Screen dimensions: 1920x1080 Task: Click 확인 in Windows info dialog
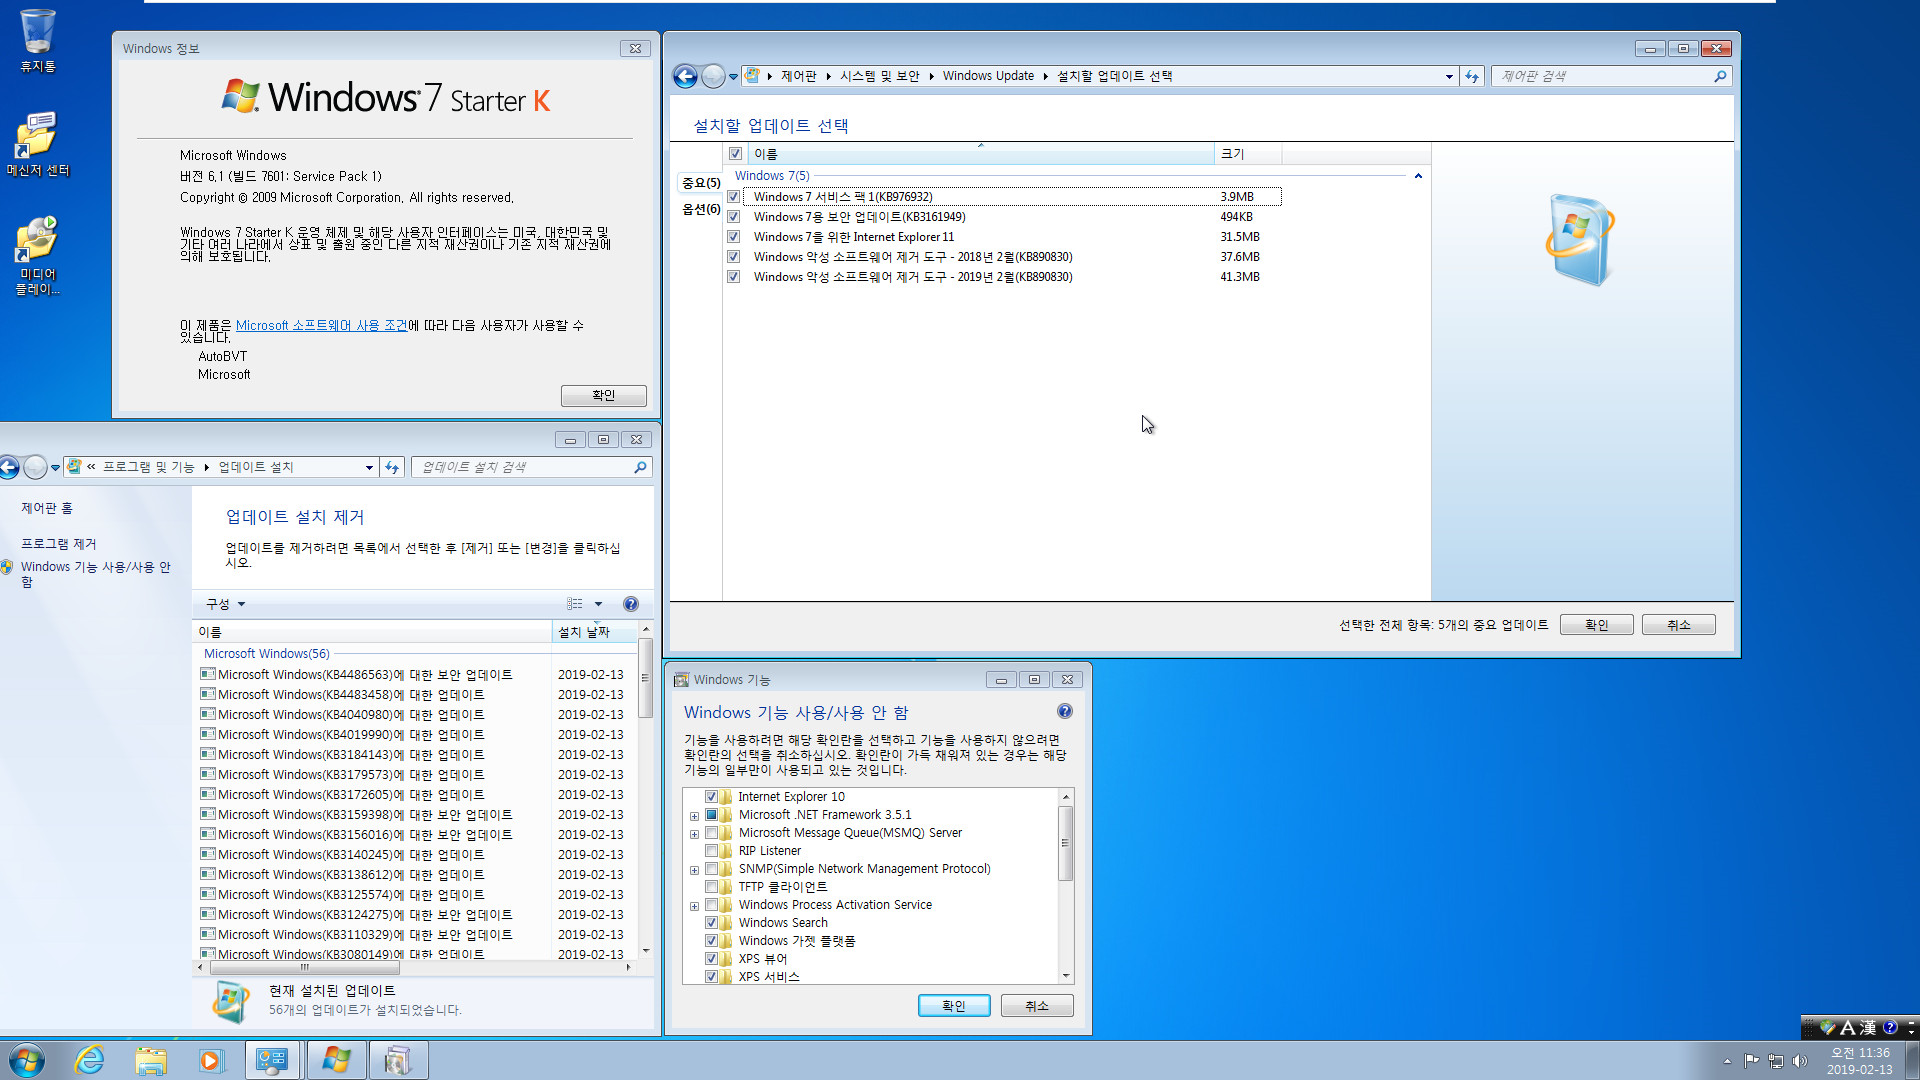click(604, 395)
